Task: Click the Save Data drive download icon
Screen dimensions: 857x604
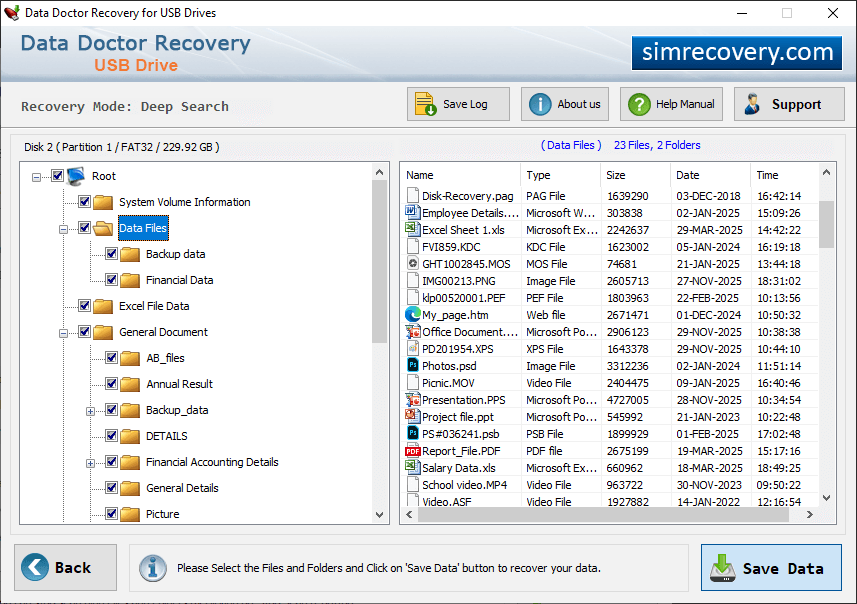Action: tap(723, 568)
